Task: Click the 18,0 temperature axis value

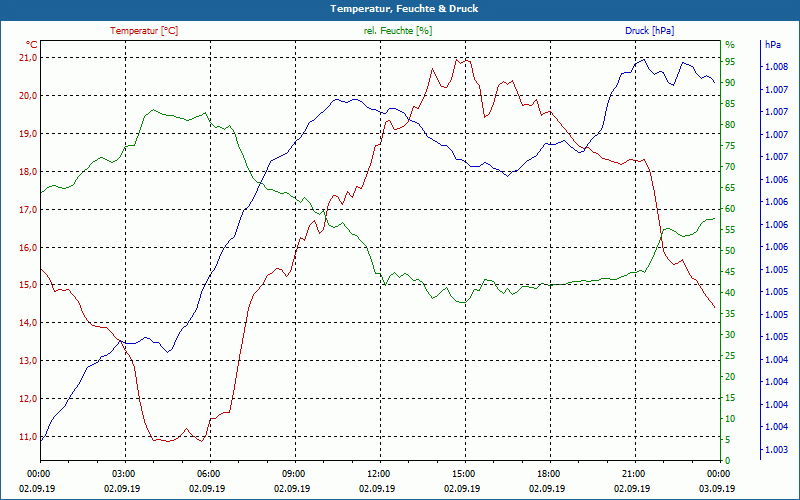Action: [29, 171]
